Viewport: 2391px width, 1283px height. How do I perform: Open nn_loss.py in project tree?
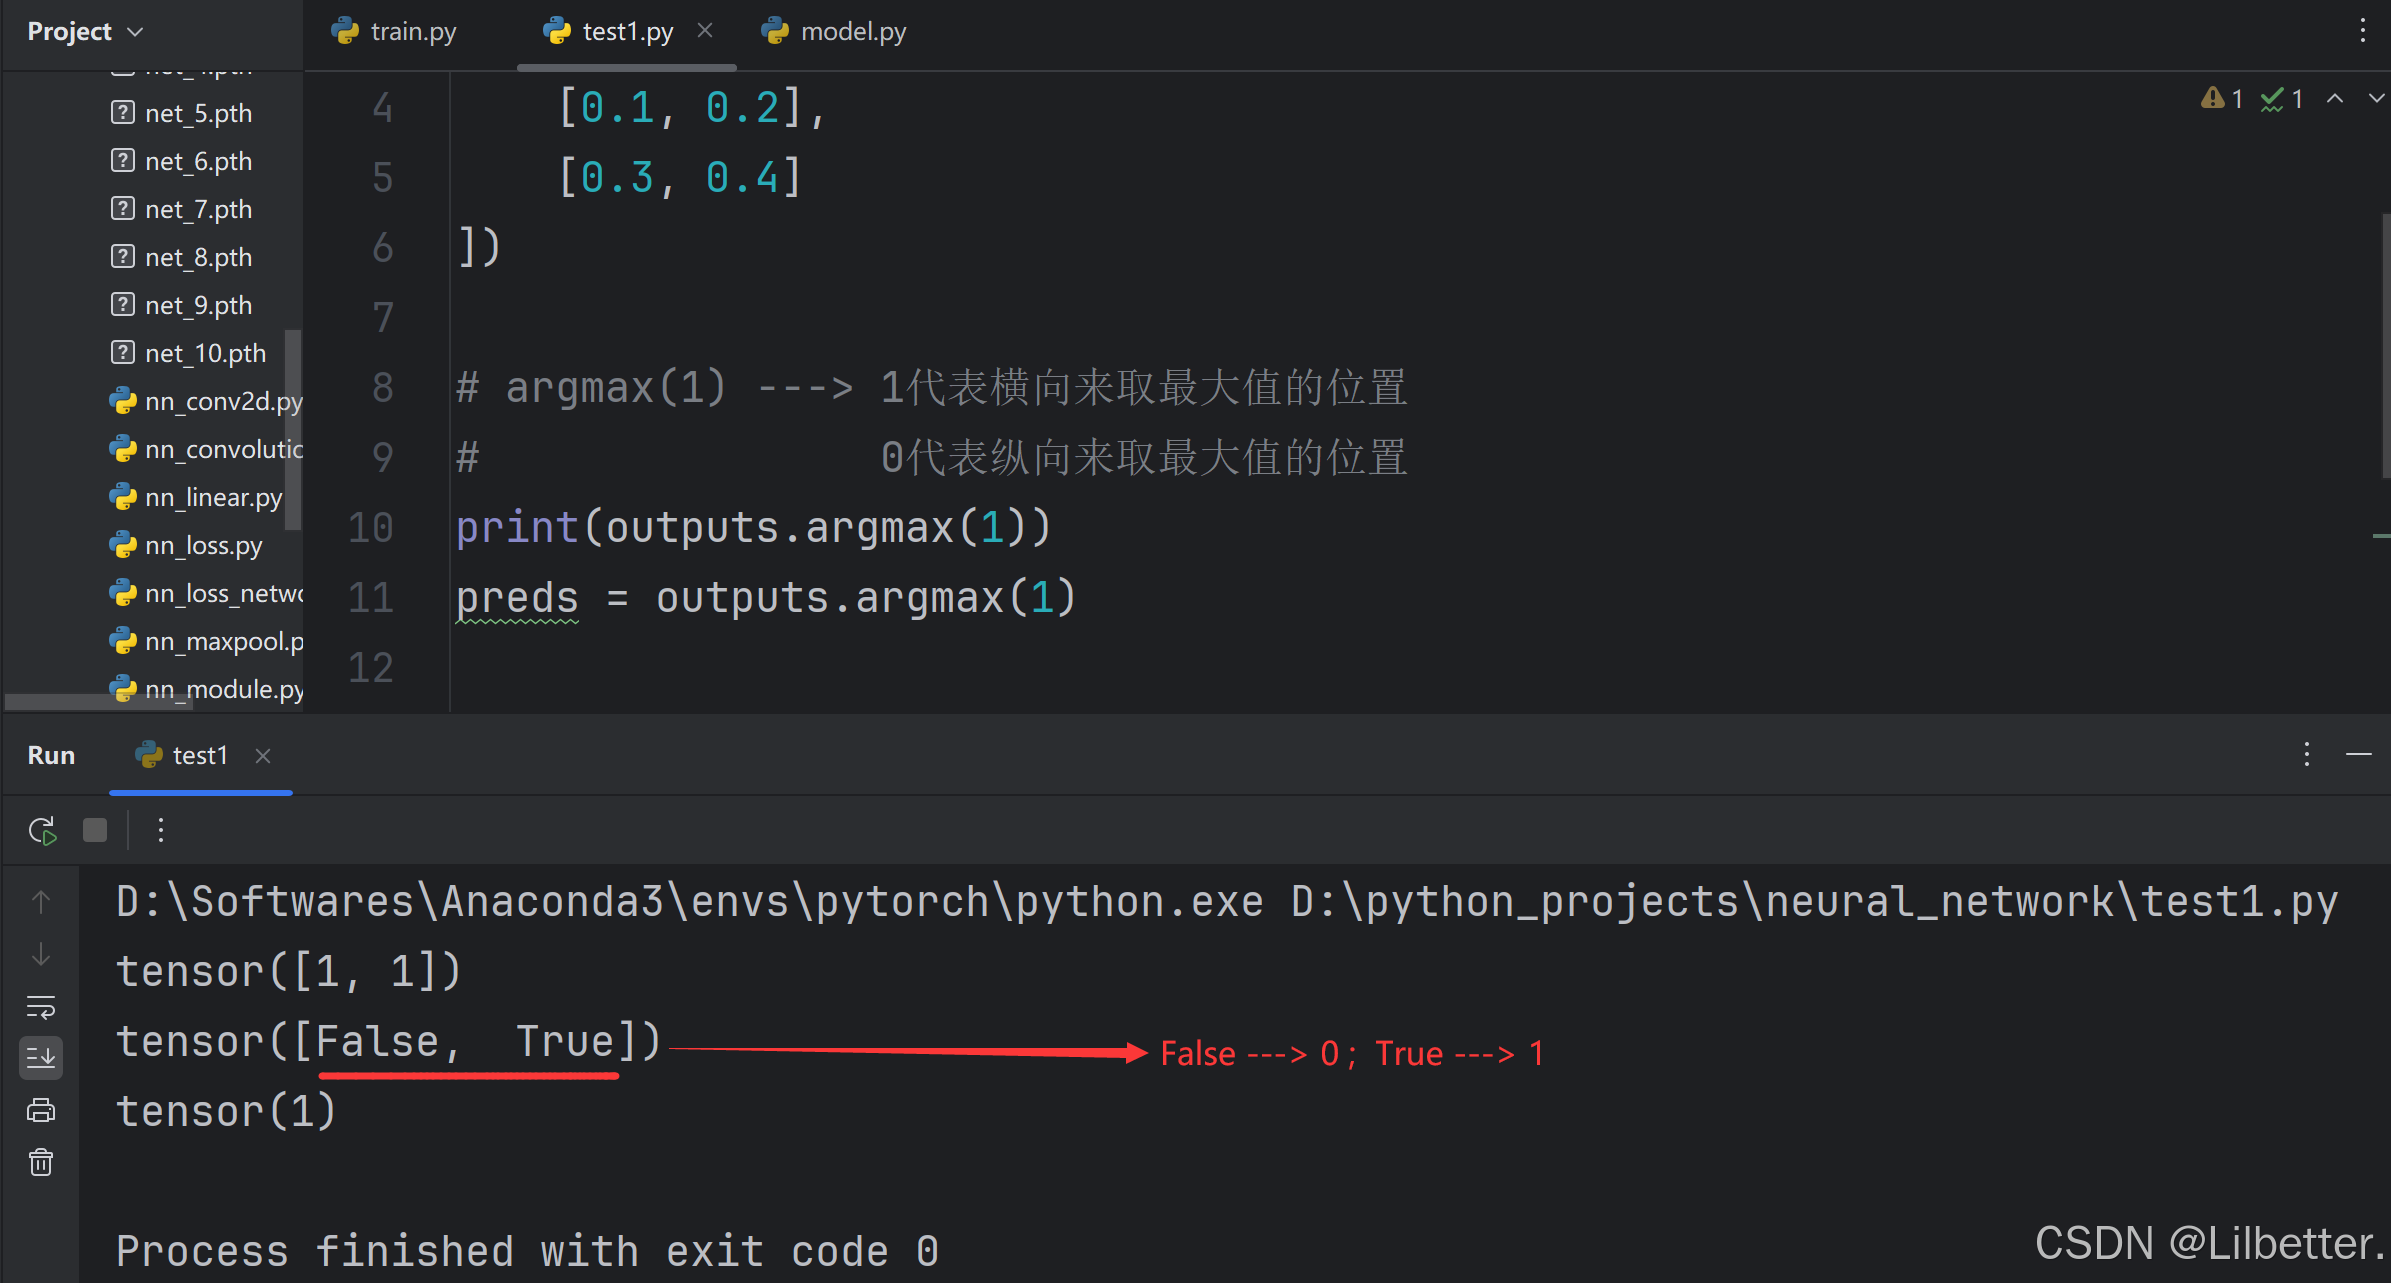203,545
